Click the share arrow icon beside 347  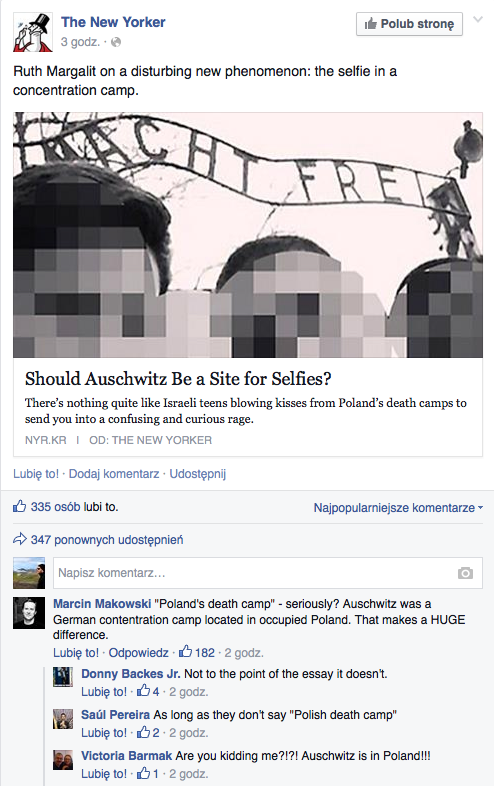click(20, 539)
